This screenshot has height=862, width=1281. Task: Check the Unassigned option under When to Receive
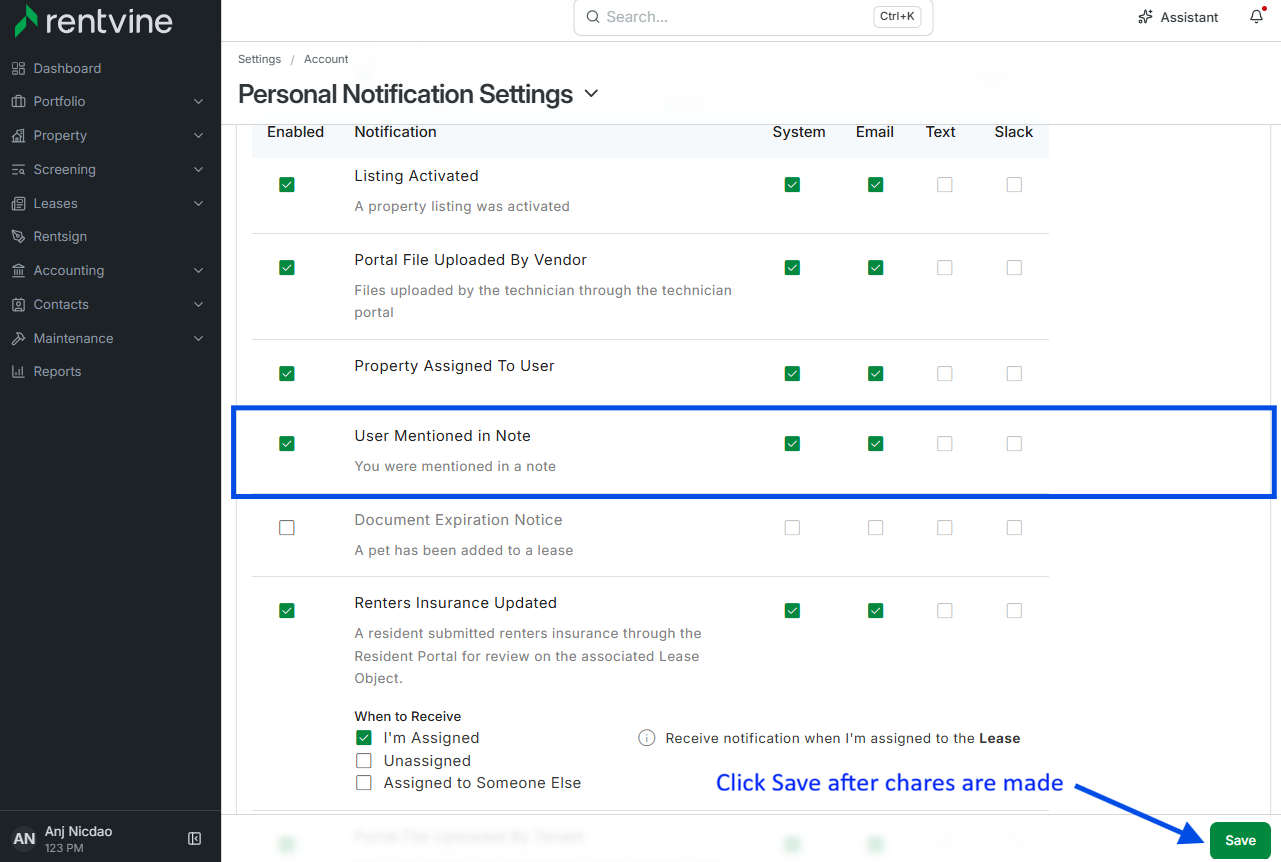[x=364, y=761]
